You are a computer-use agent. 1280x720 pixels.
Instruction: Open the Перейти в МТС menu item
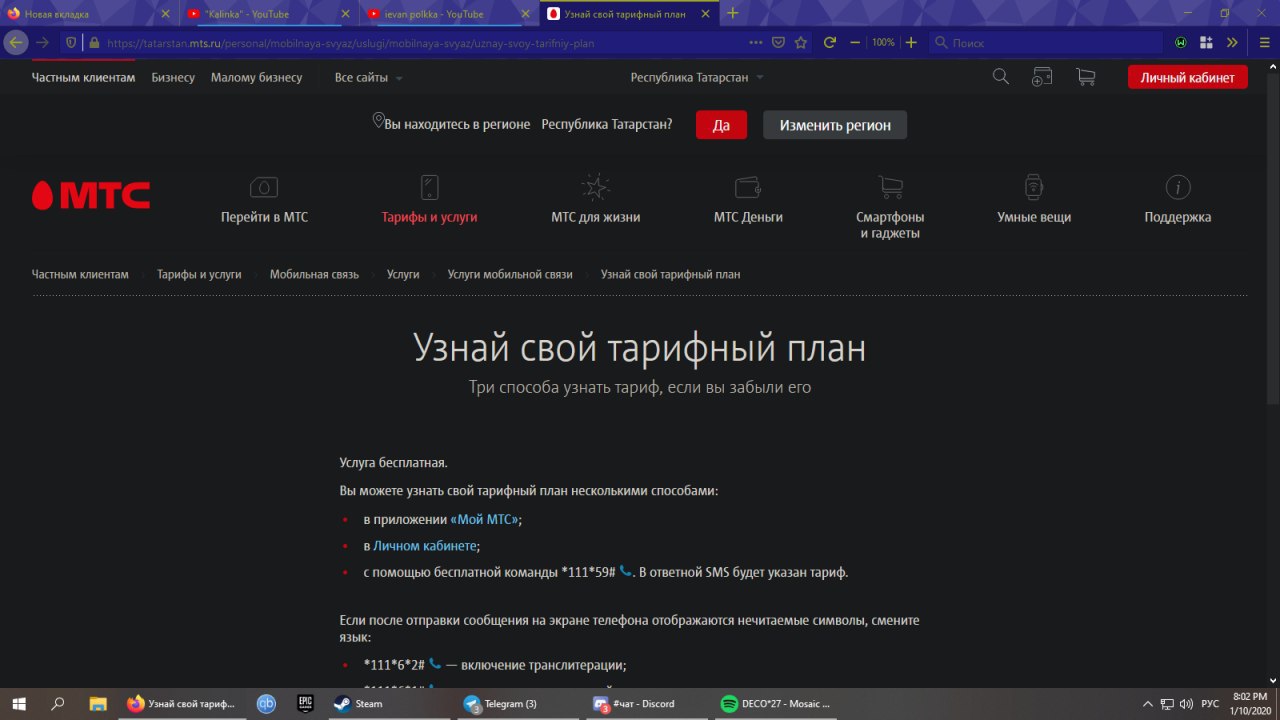[x=264, y=200]
